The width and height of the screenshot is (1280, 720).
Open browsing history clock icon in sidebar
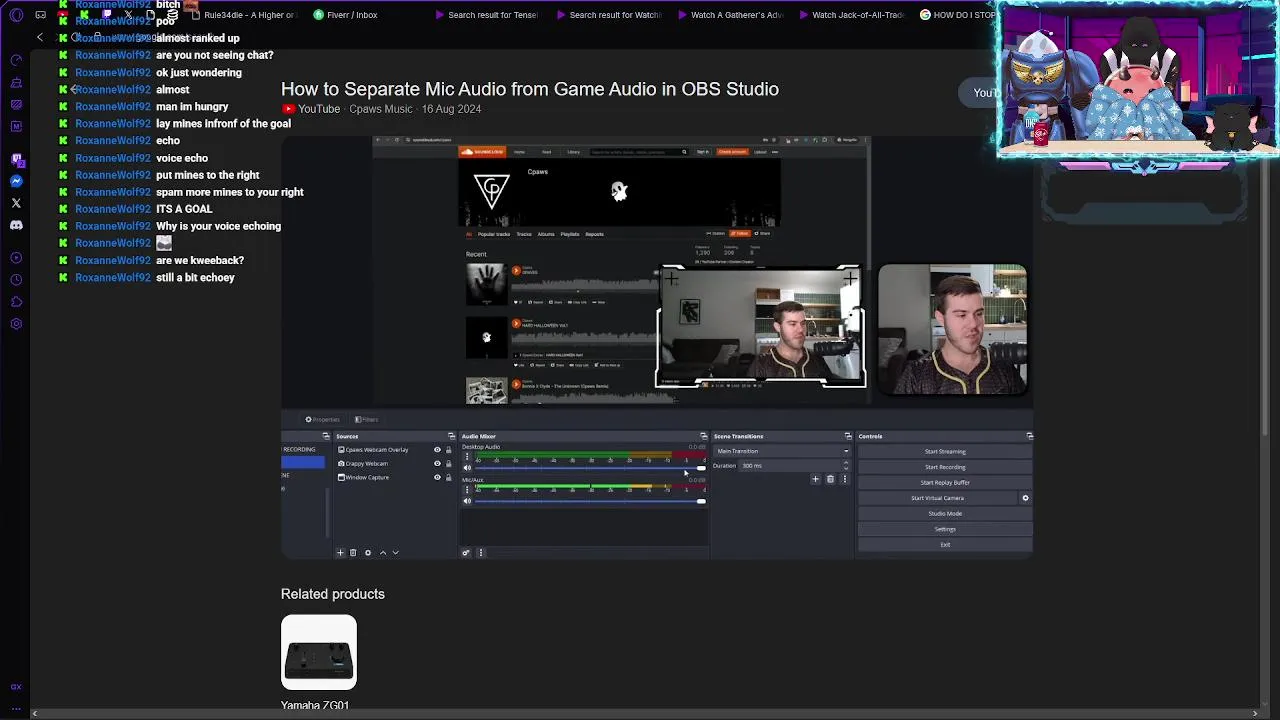[16, 280]
